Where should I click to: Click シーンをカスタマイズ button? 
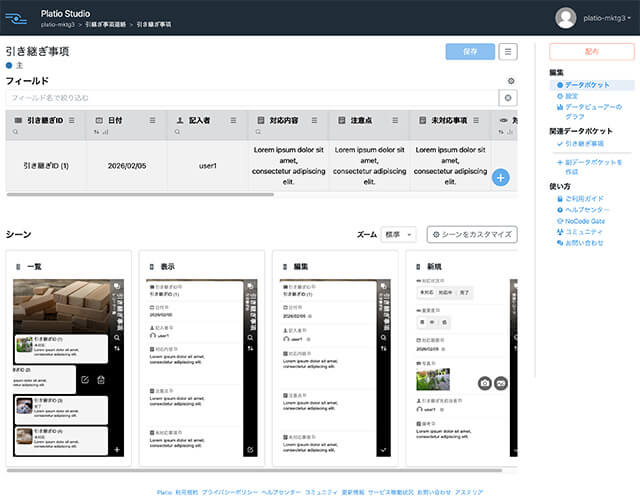pos(472,234)
